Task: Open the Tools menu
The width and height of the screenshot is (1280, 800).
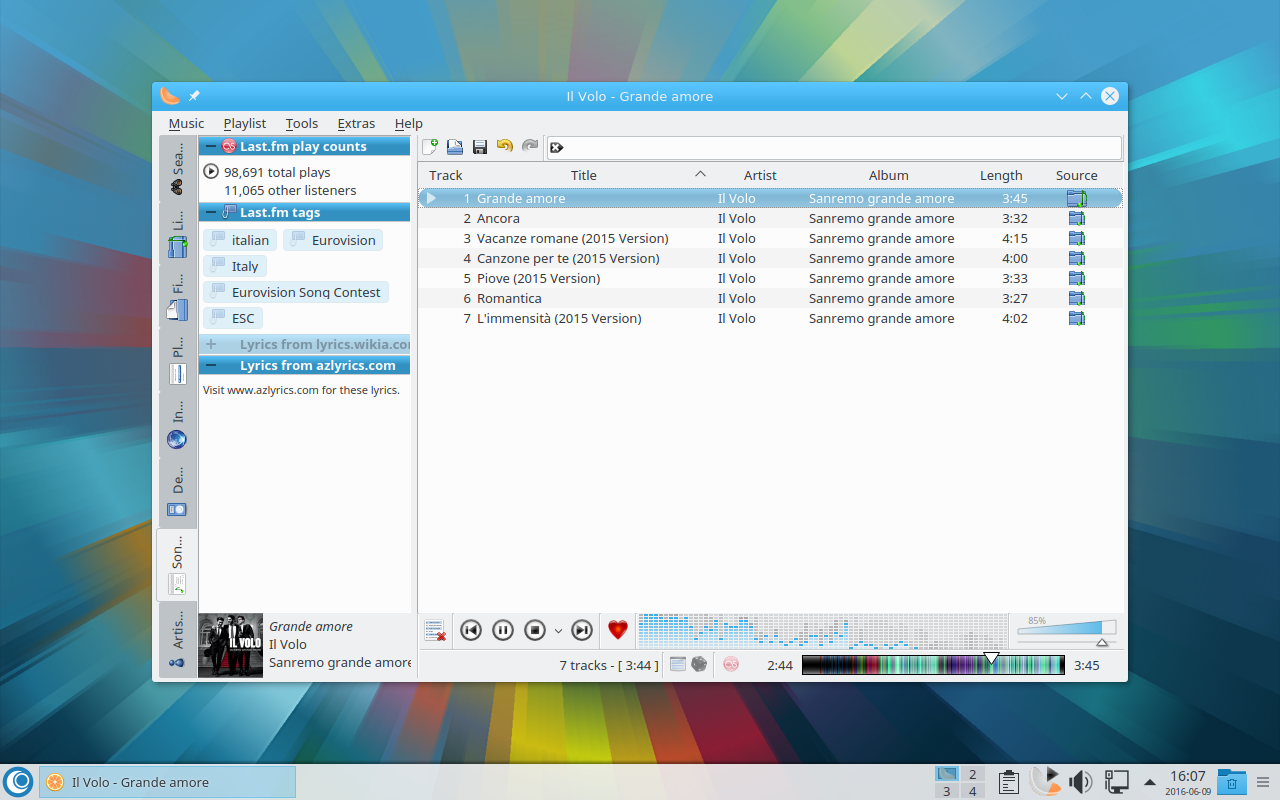Action: pyautogui.click(x=301, y=123)
